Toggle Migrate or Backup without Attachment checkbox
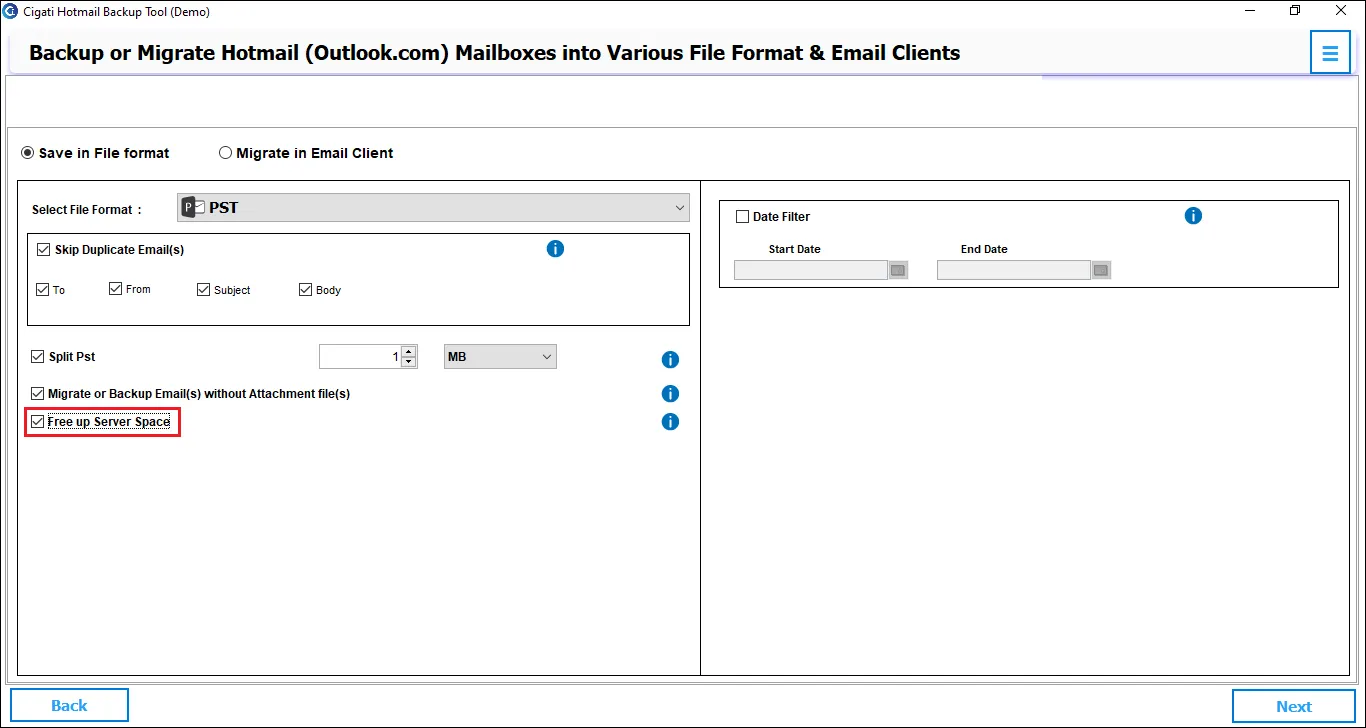Image resolution: width=1366 pixels, height=728 pixels. [38, 394]
